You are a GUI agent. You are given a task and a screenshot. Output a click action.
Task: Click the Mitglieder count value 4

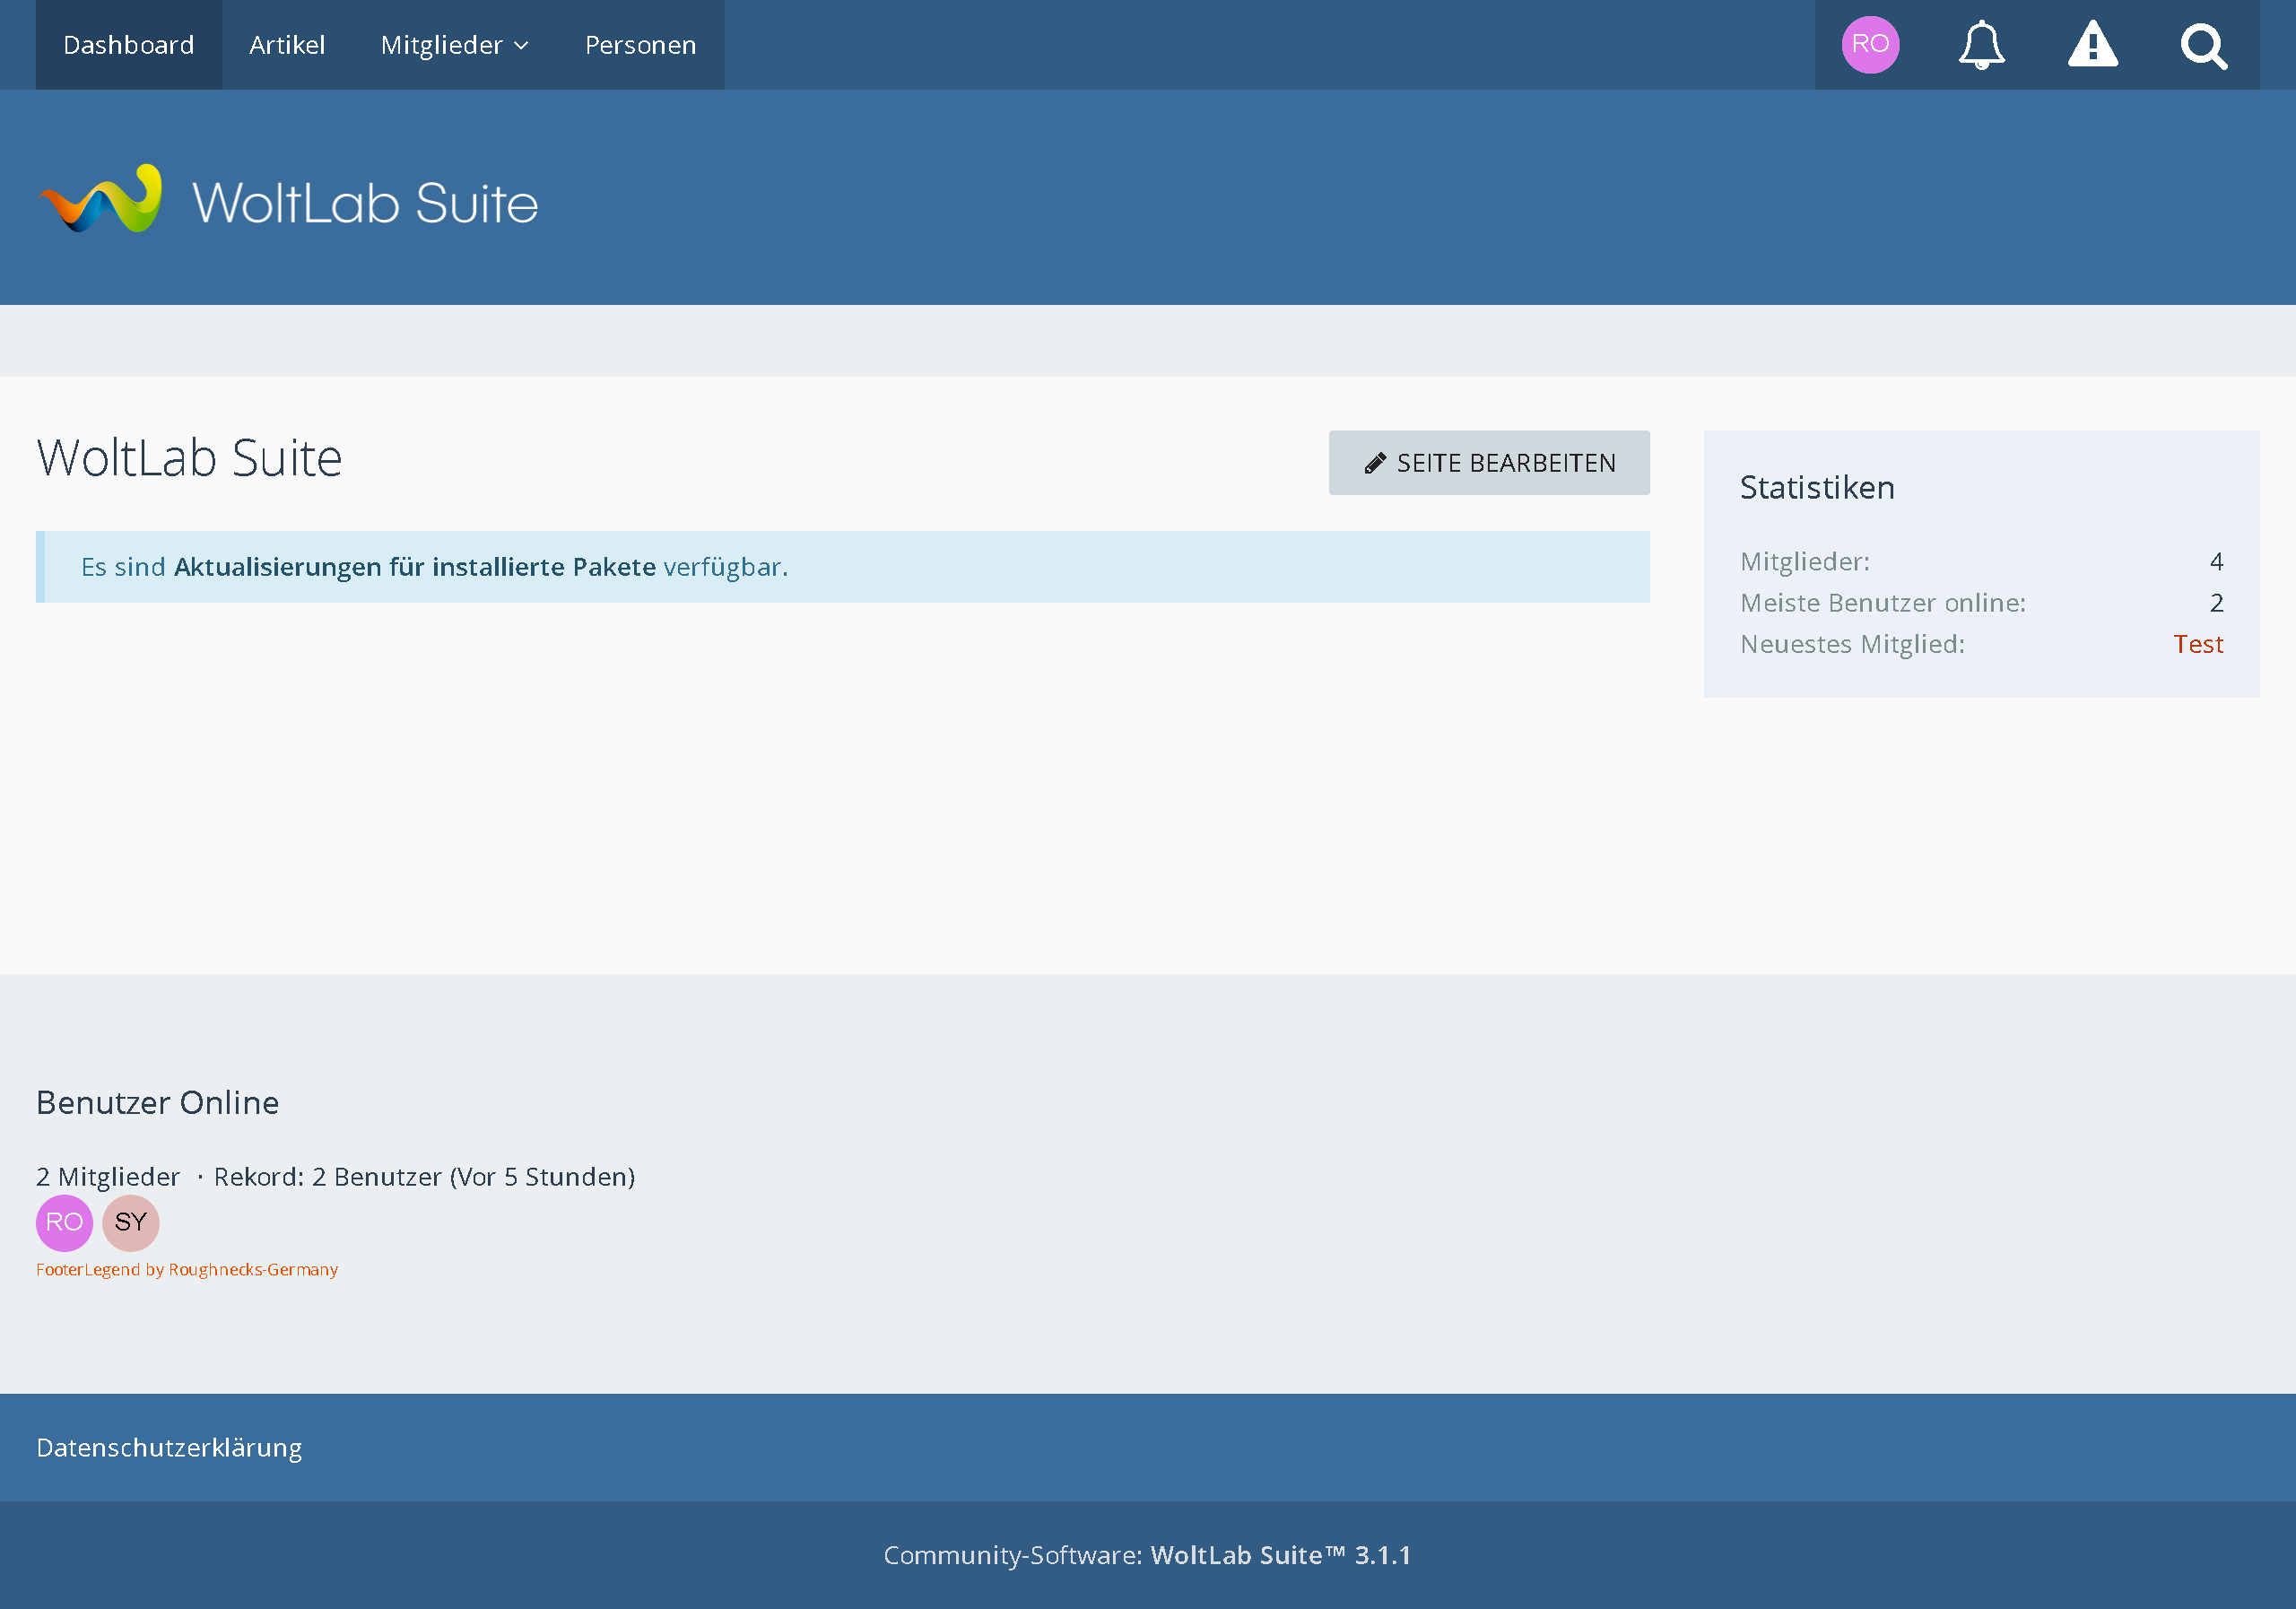point(2216,562)
